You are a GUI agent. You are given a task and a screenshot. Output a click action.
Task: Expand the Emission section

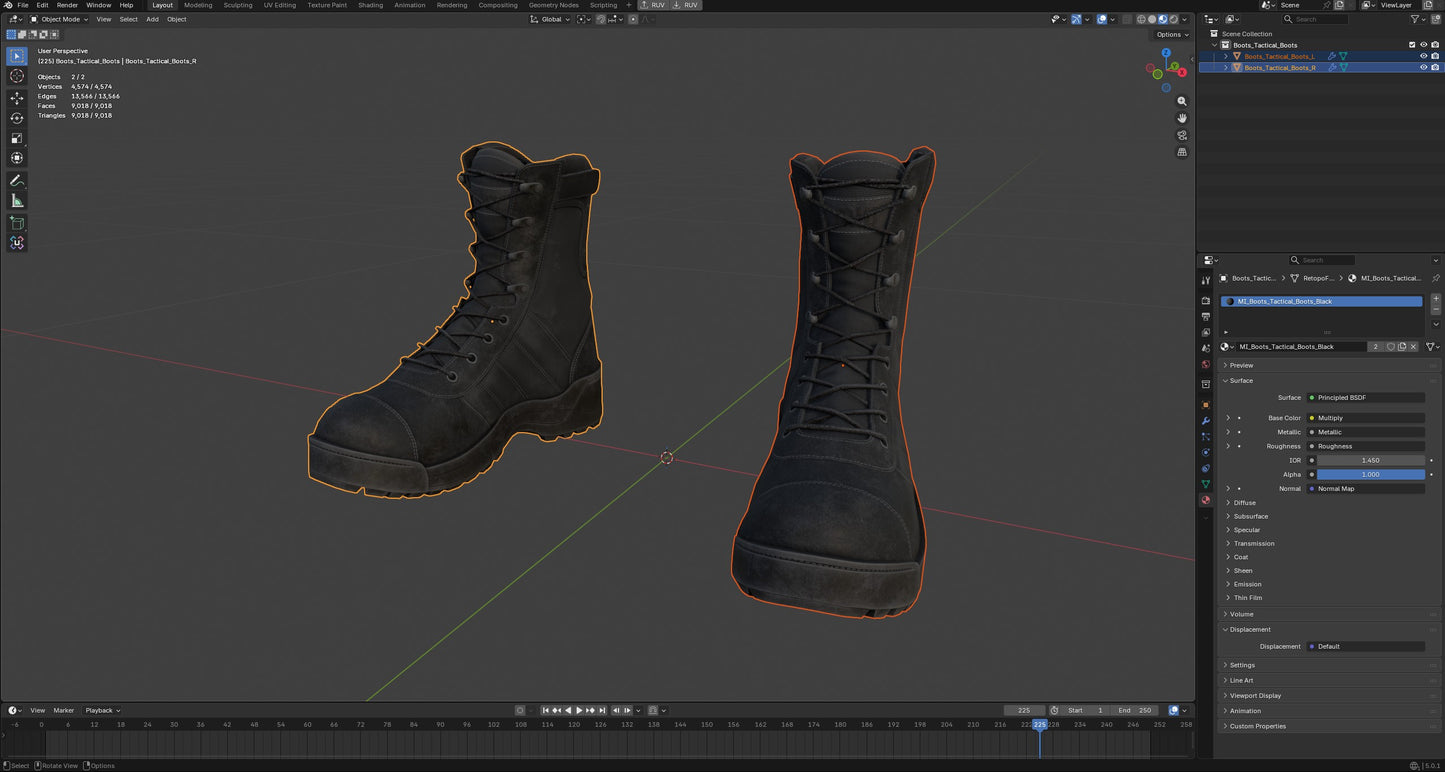tap(1247, 584)
